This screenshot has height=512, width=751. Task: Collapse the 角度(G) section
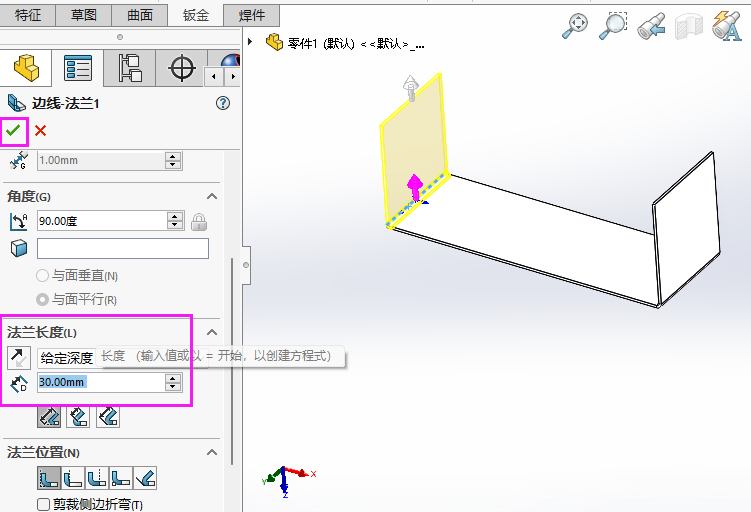click(x=212, y=196)
